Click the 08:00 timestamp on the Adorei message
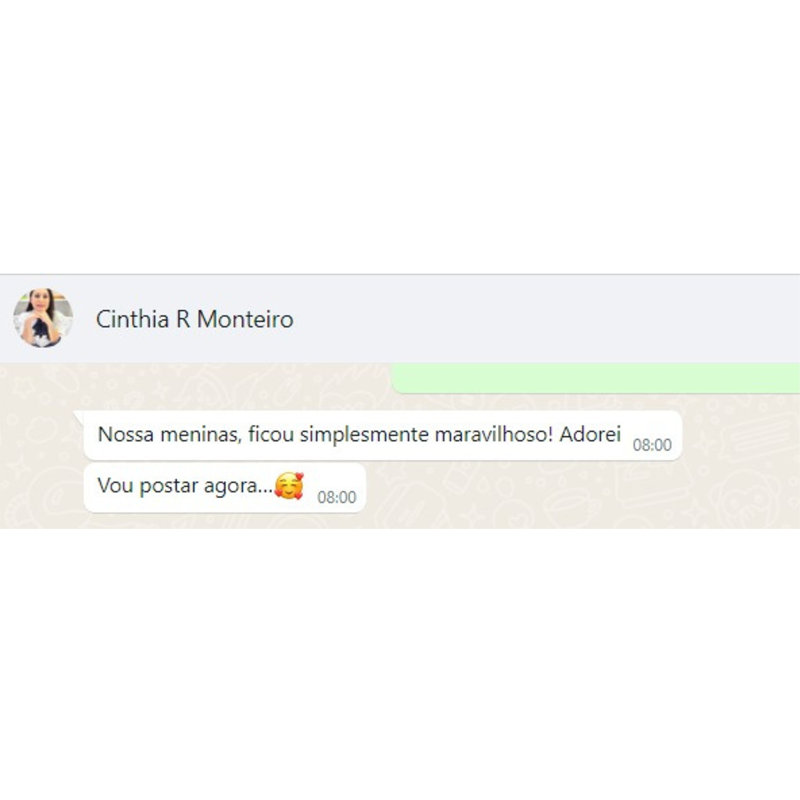Screen dimensions: 800x800 (x=652, y=445)
